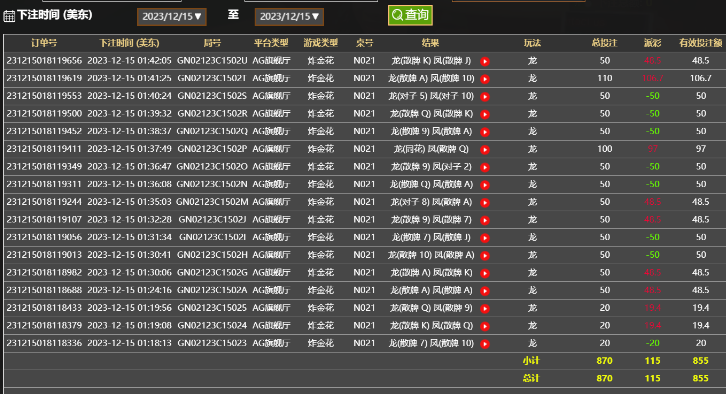Play the replay for order 231215018118433
Viewport: 726px width, 394px height.
(485, 308)
